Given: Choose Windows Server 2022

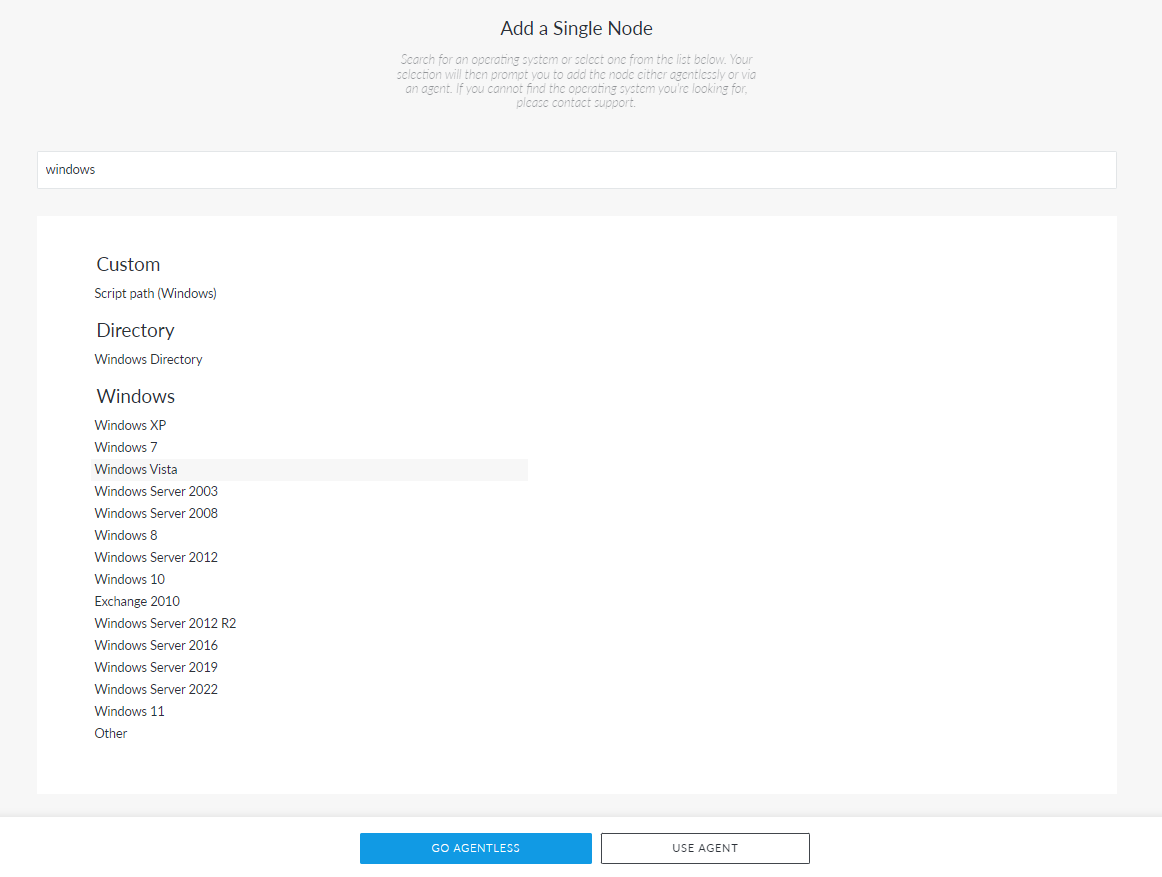Looking at the screenshot, I should (156, 689).
